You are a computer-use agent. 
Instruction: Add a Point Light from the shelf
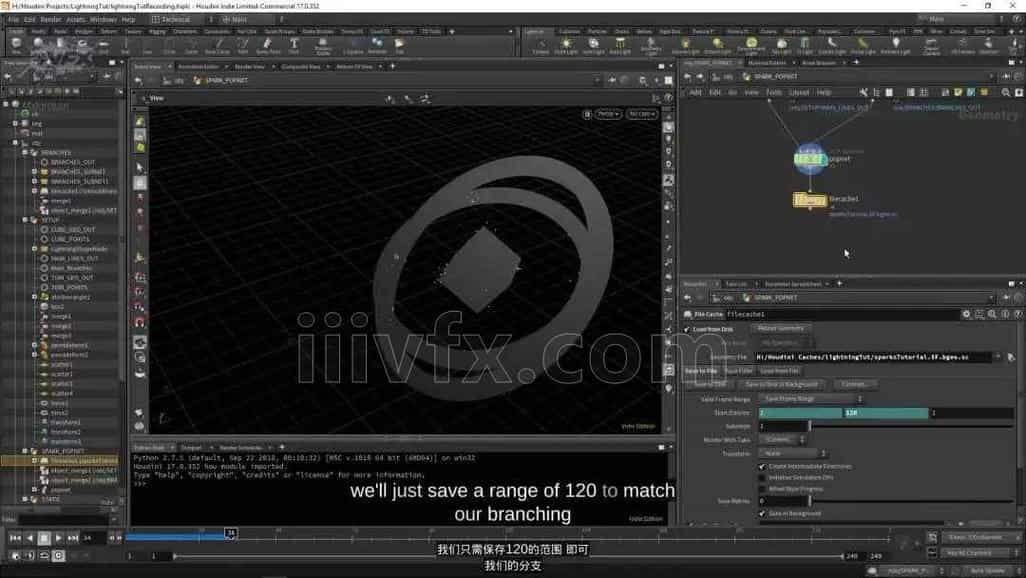point(566,46)
